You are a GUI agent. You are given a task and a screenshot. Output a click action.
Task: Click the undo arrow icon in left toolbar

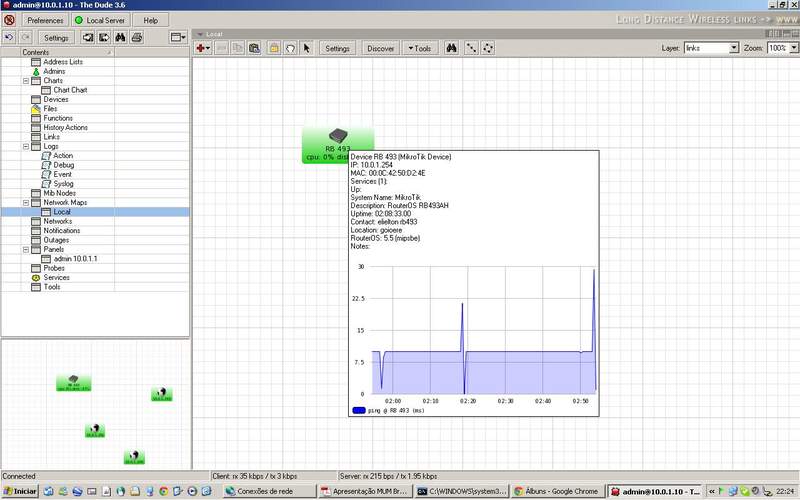point(9,37)
